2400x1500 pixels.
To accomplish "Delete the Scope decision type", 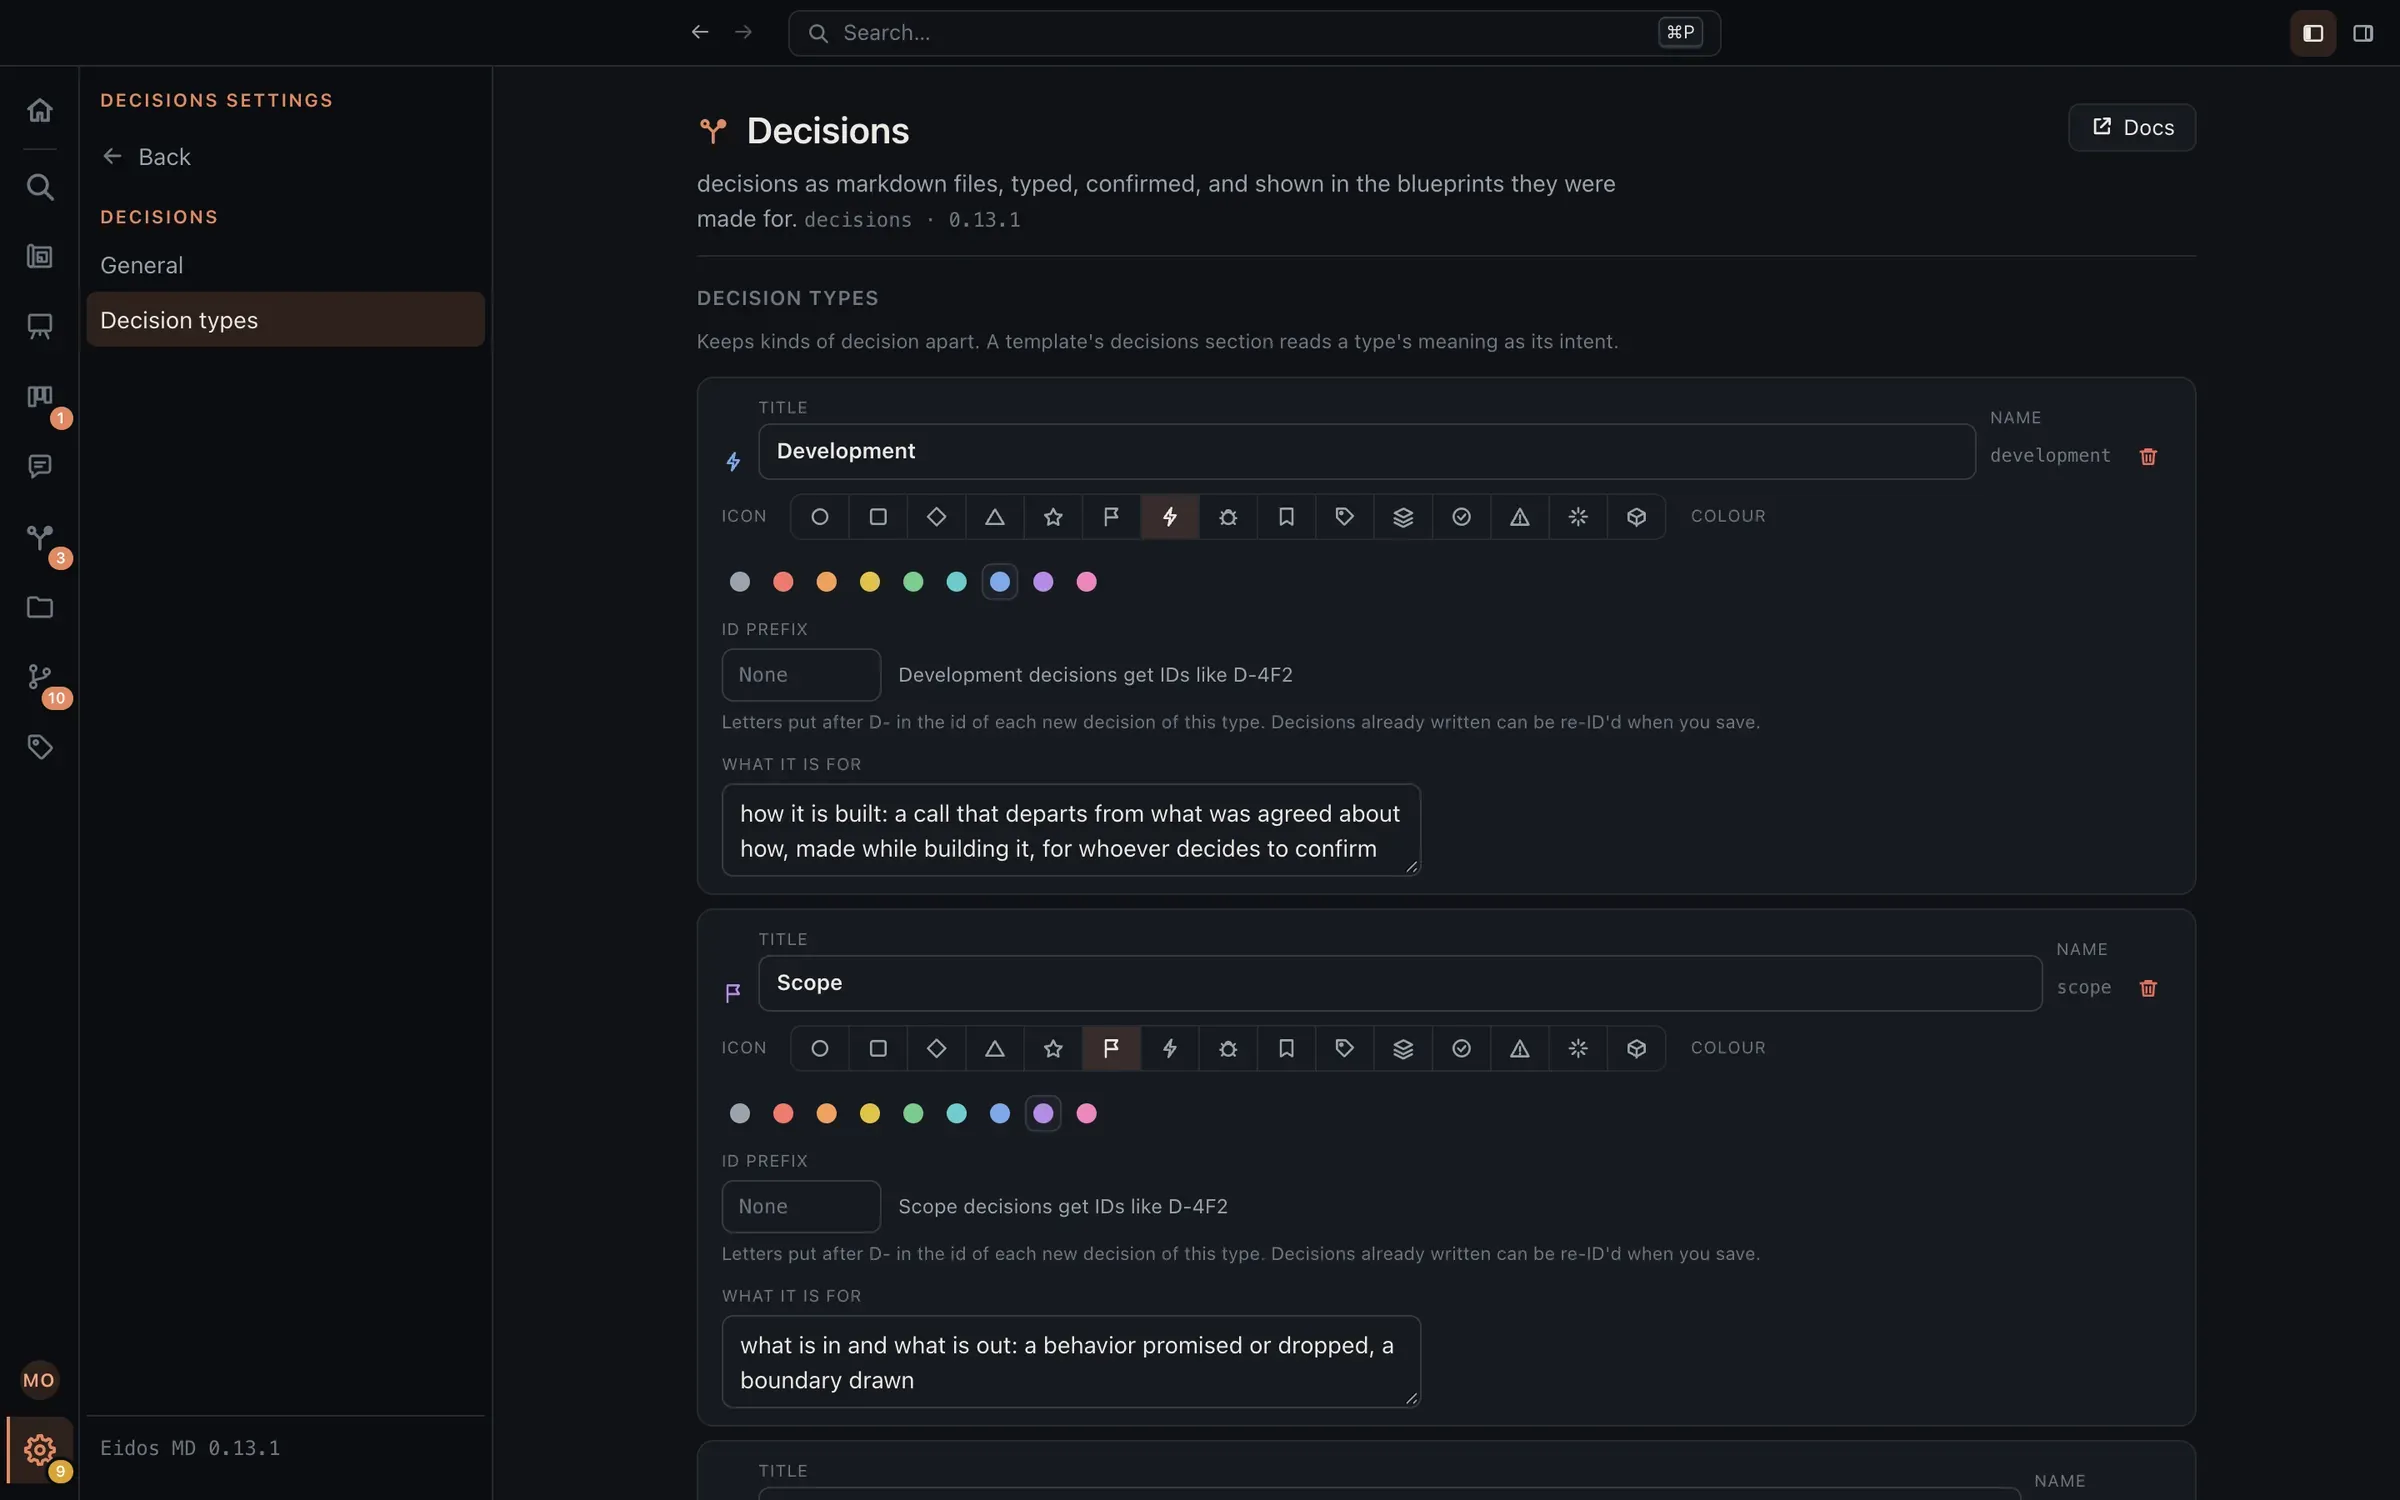I will coord(2148,988).
